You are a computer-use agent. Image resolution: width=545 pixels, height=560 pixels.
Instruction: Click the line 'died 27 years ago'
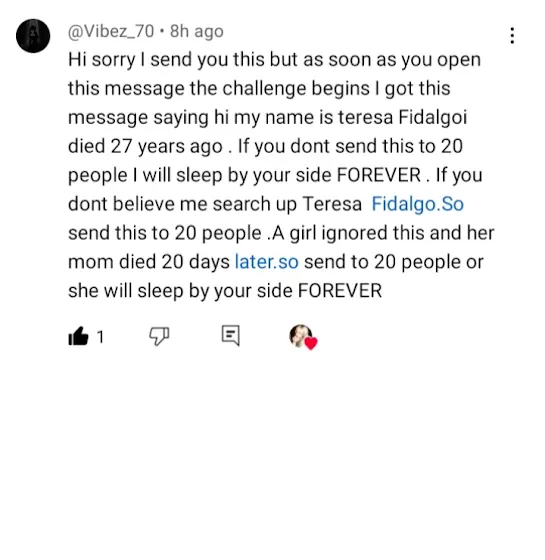(x=145, y=146)
